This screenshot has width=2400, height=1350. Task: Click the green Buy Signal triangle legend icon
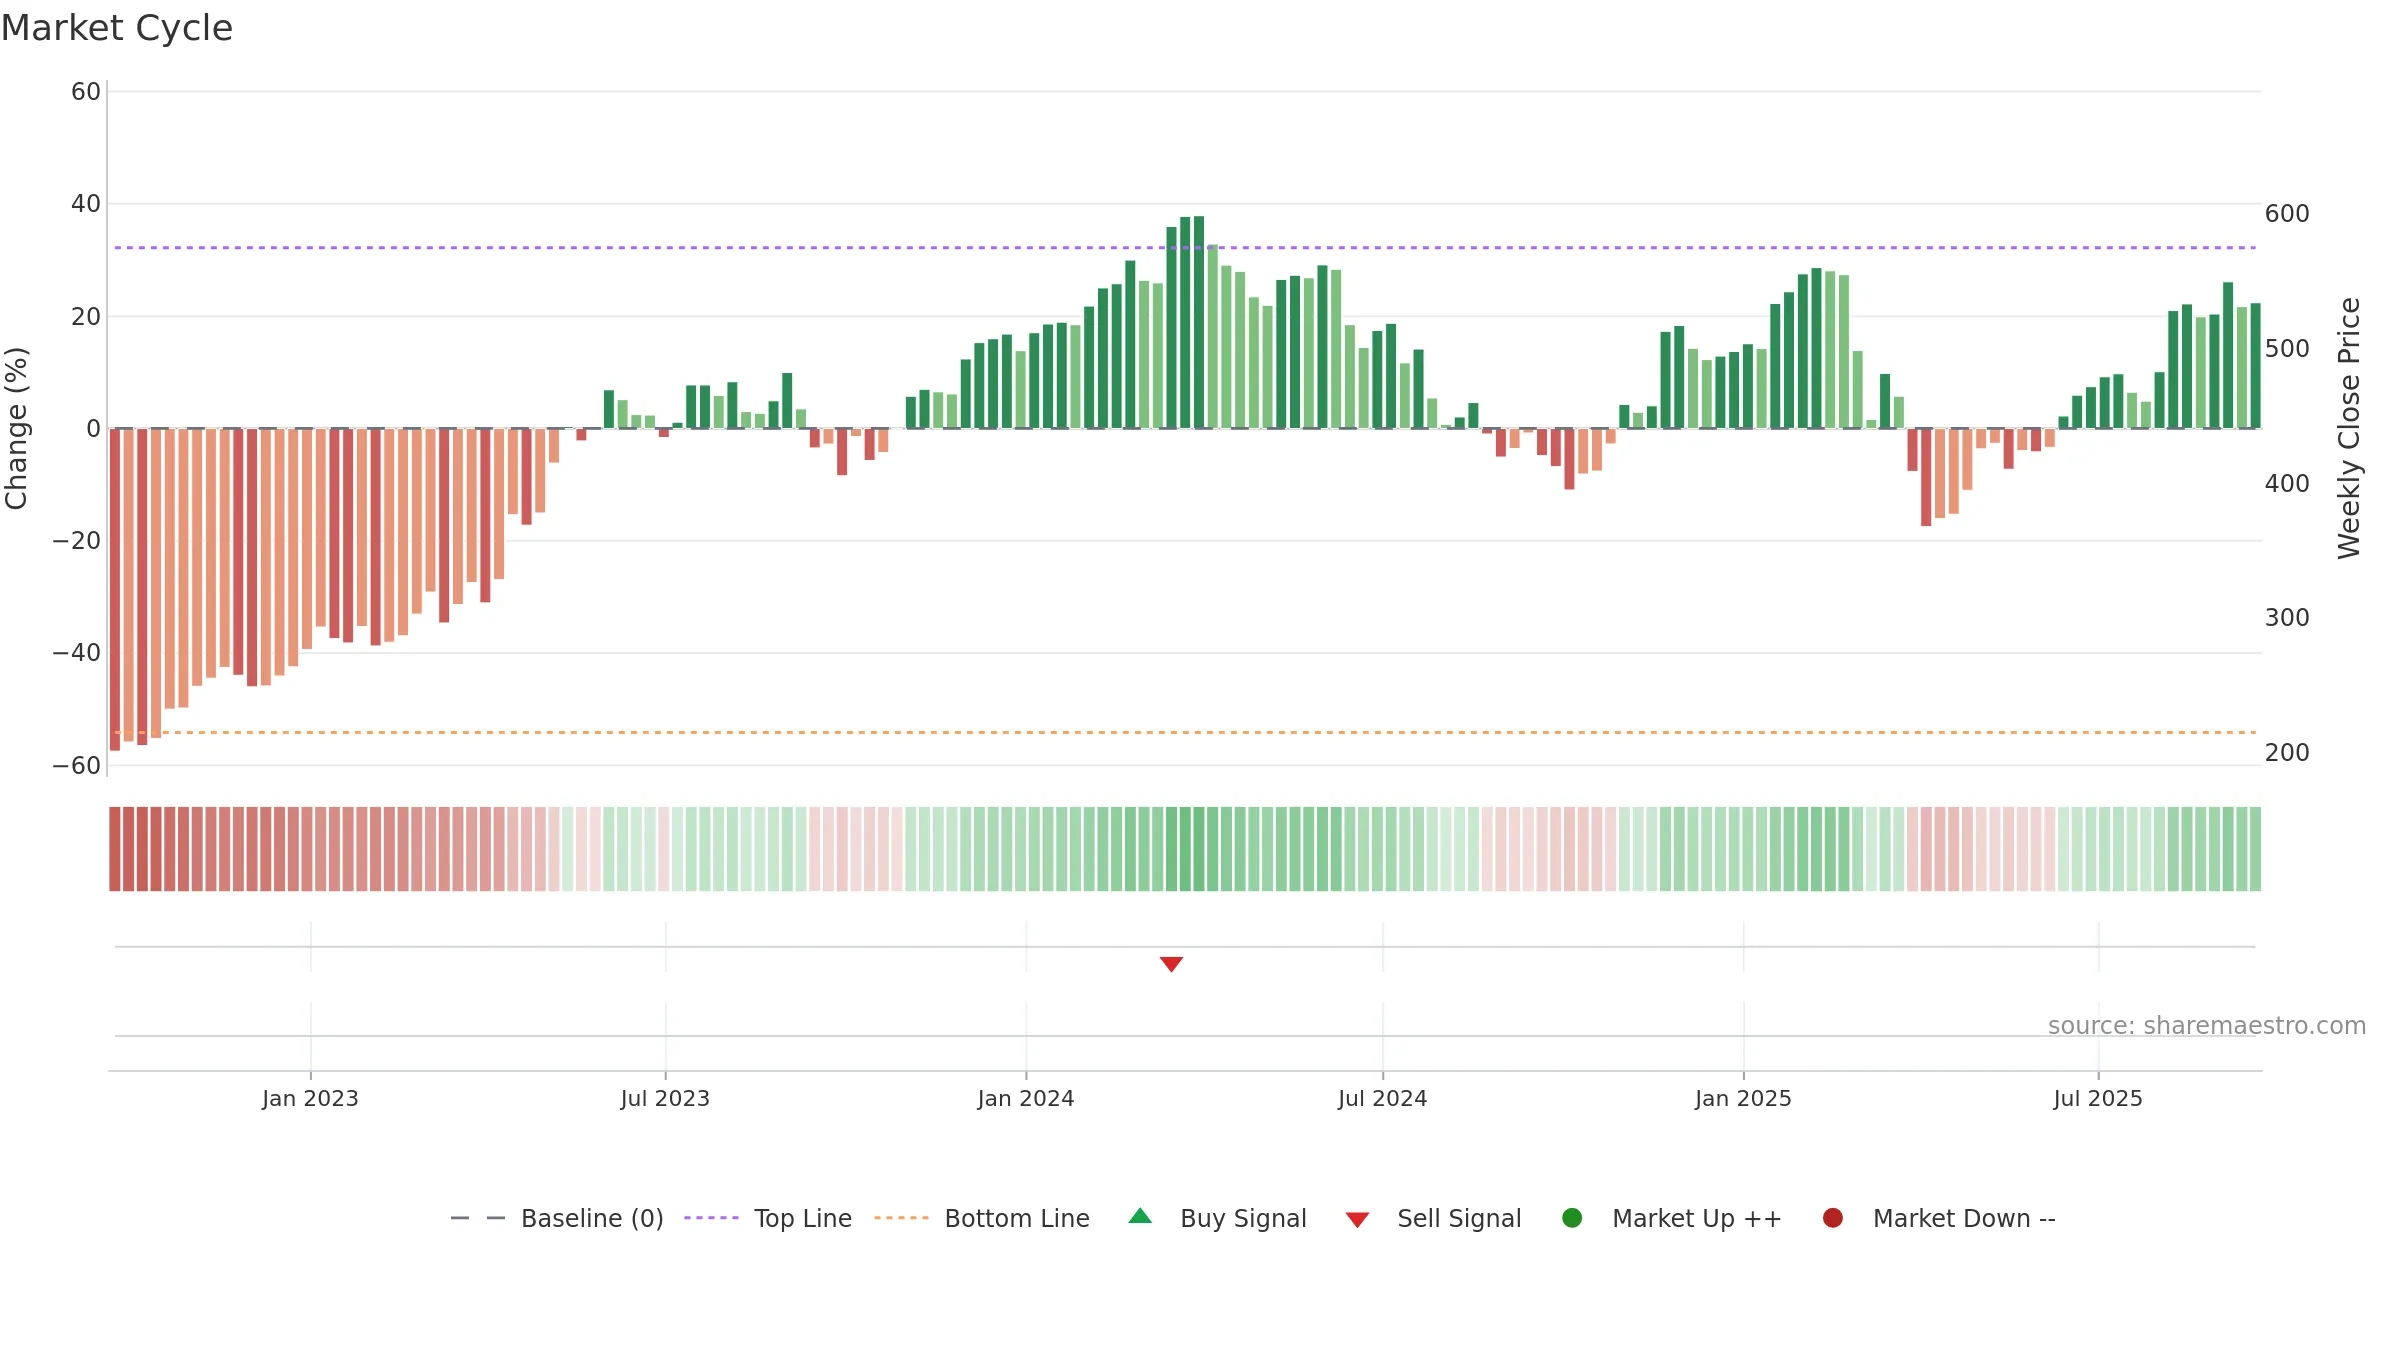(1140, 1216)
